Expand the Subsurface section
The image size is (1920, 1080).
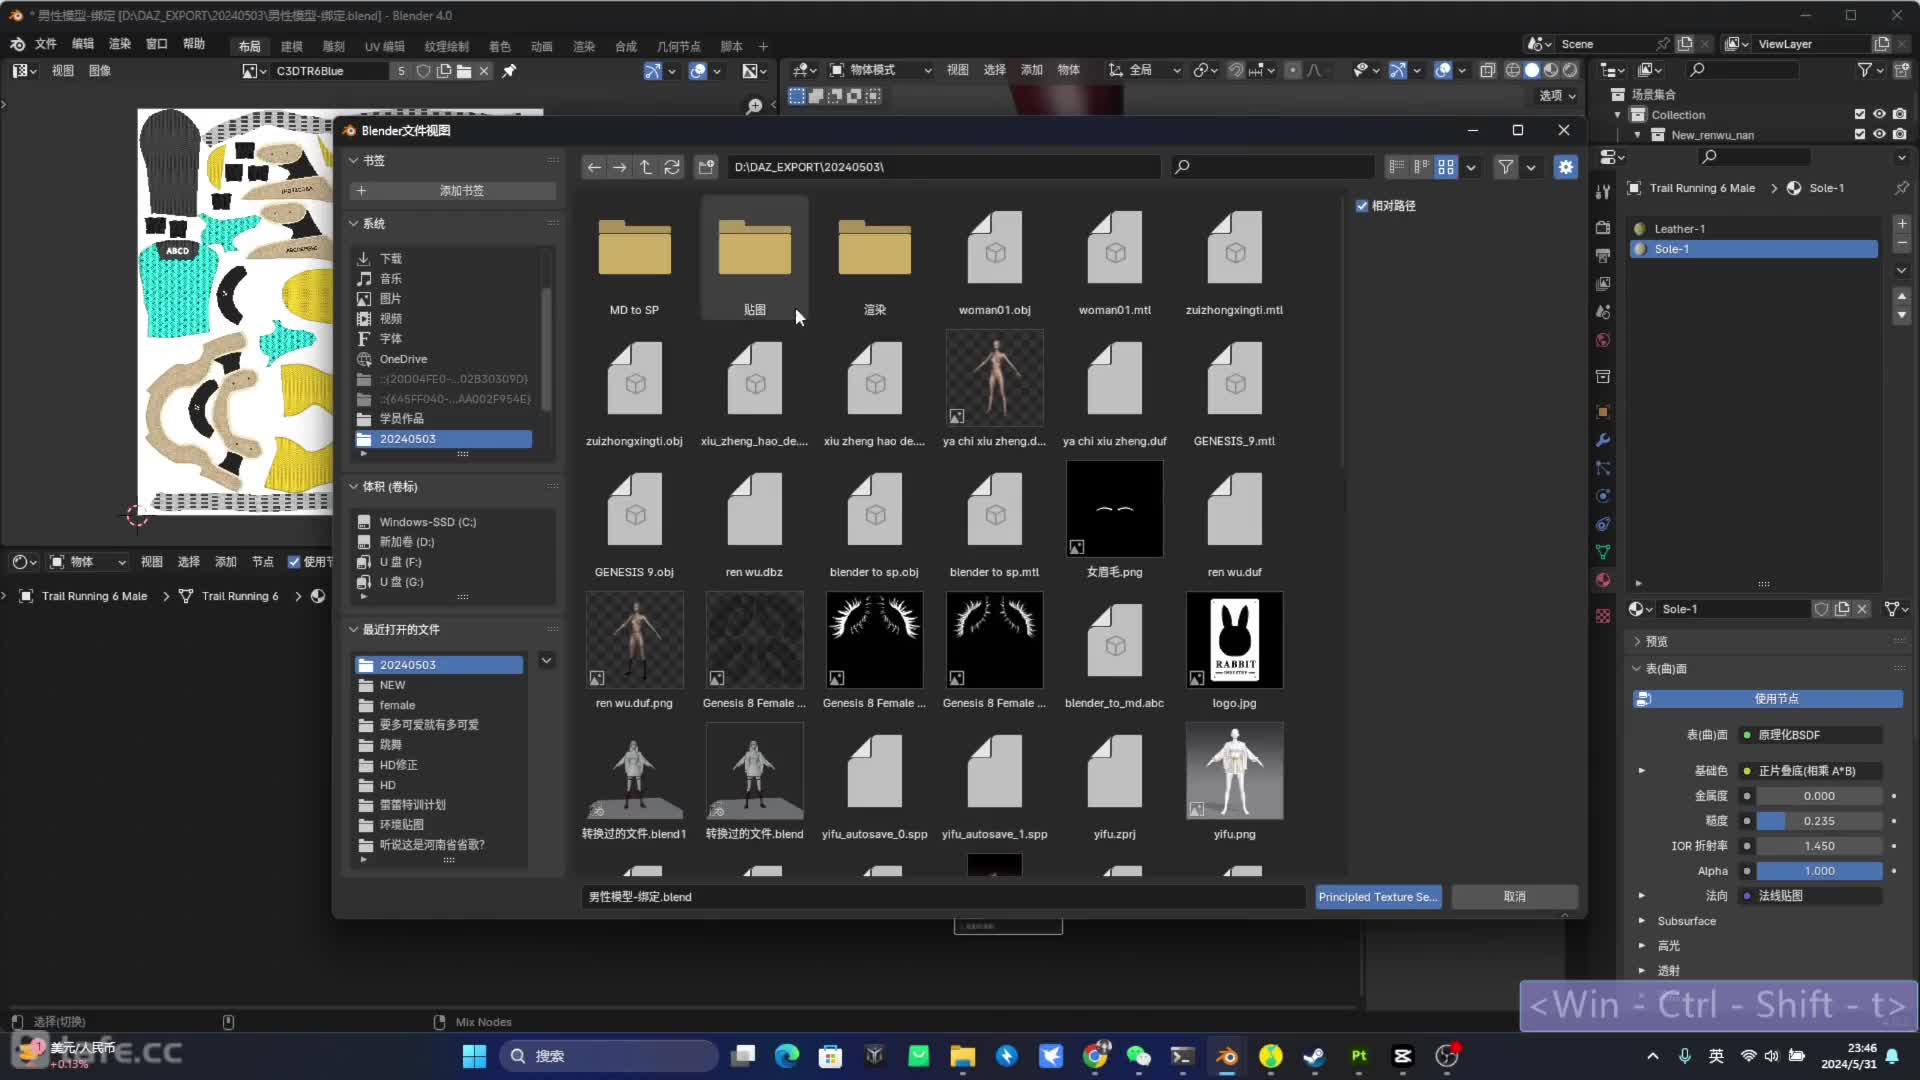1641,921
